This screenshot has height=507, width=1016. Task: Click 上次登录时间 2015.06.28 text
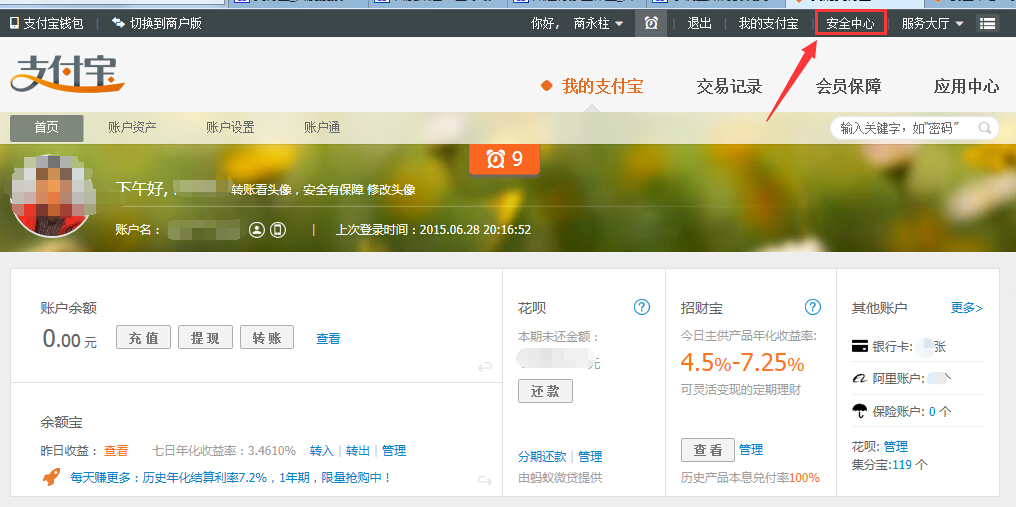click(x=433, y=230)
